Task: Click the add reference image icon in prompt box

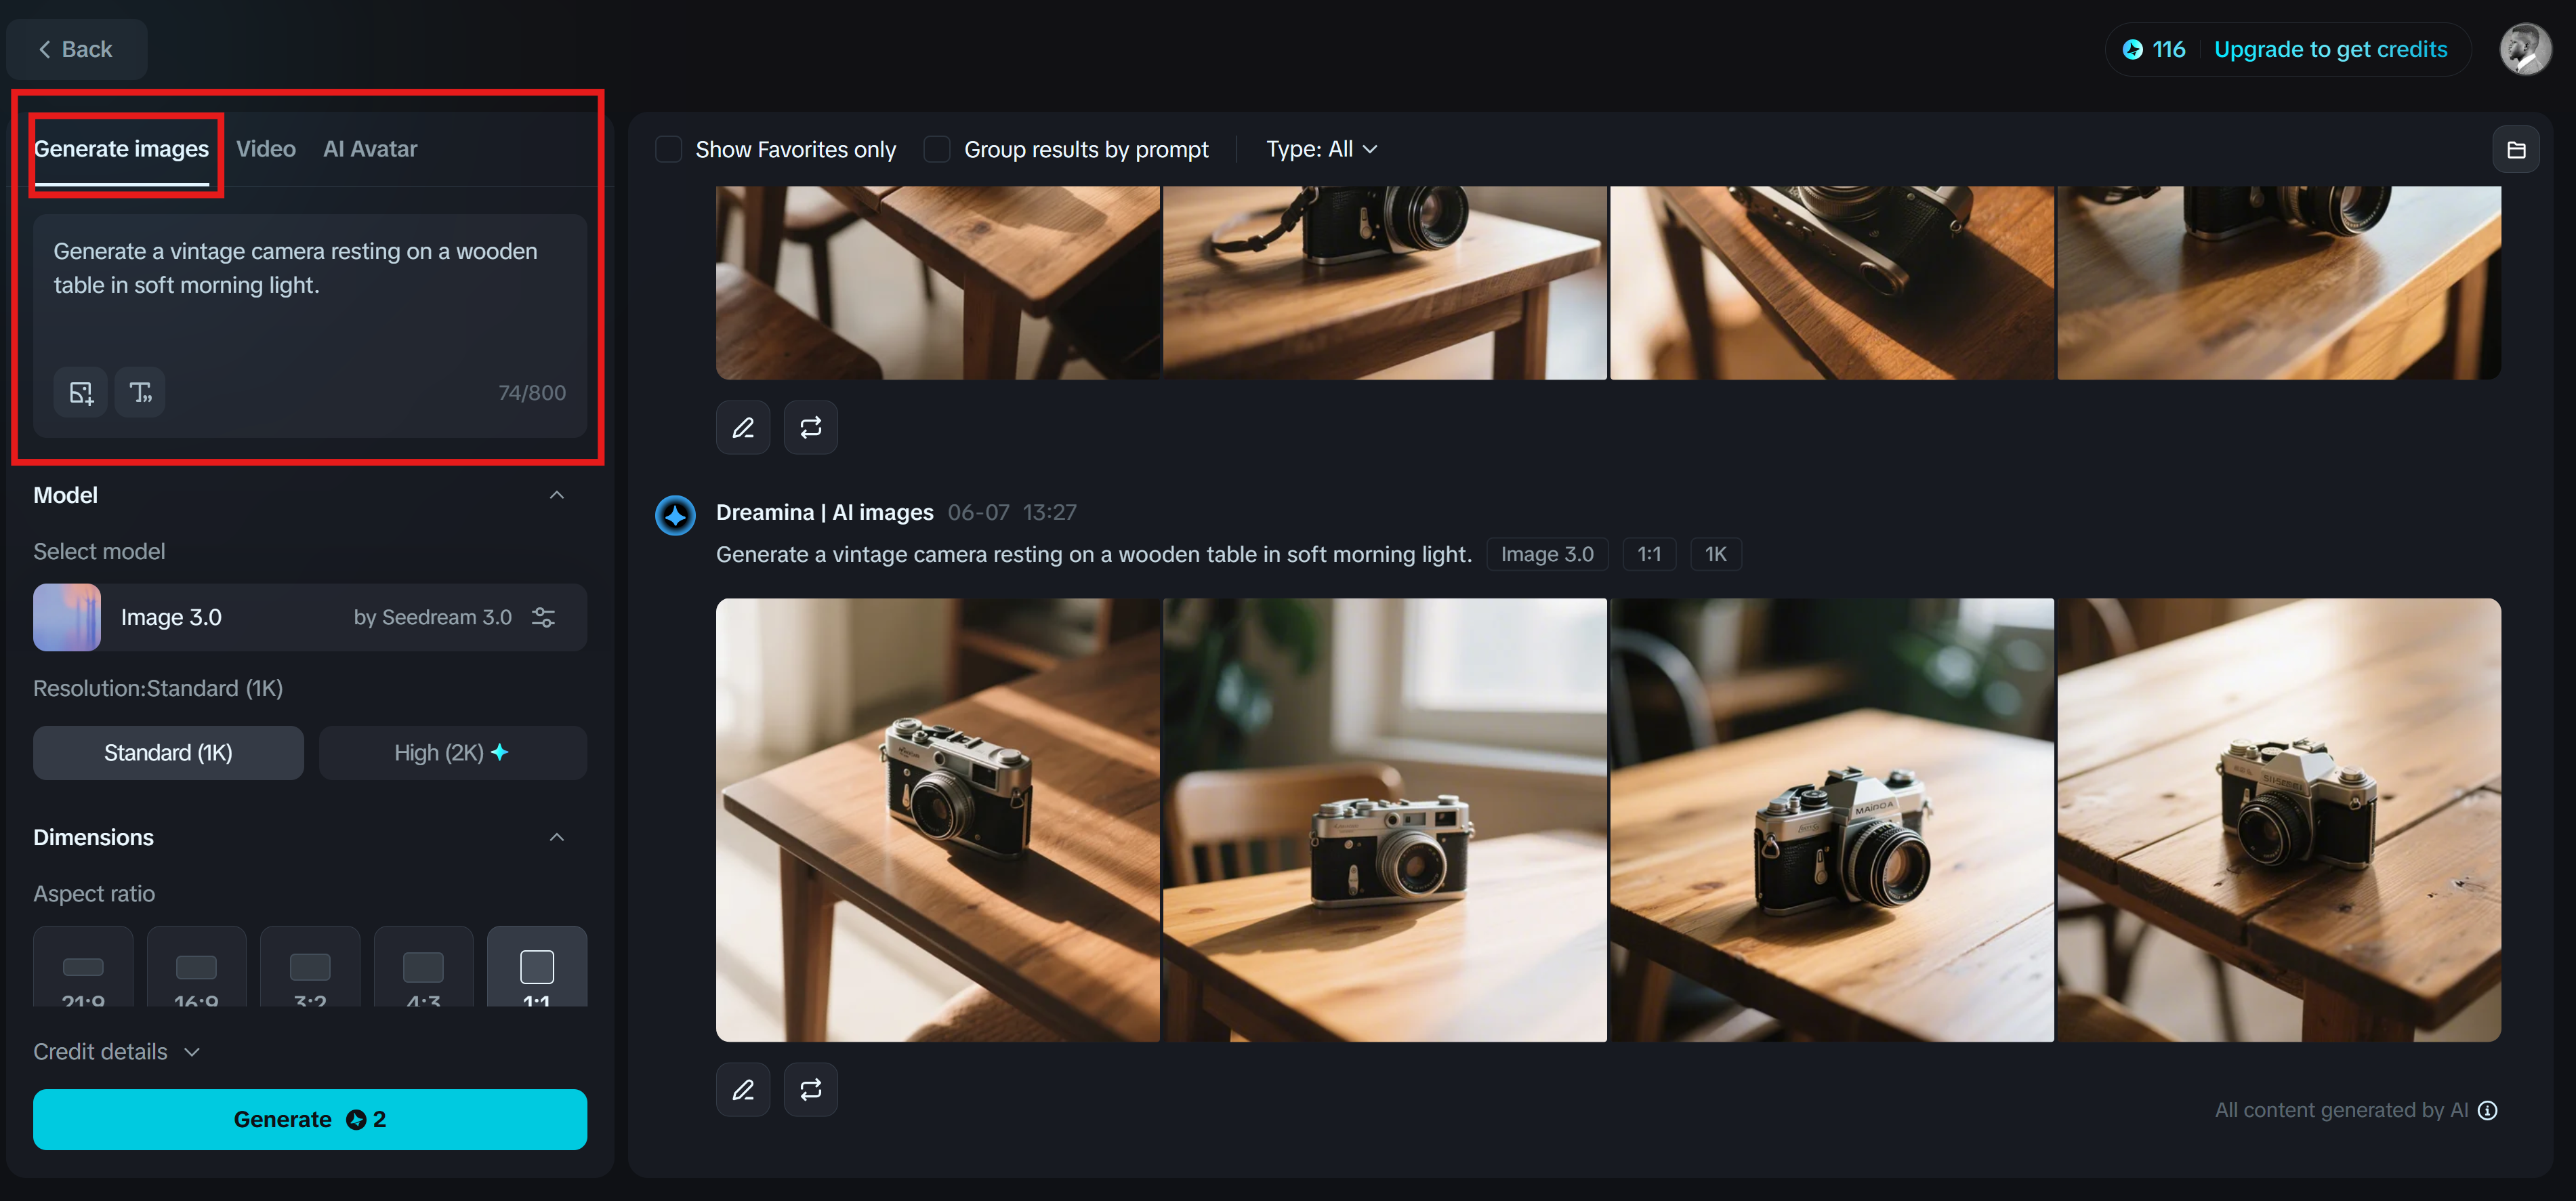Action: pyautogui.click(x=80, y=392)
